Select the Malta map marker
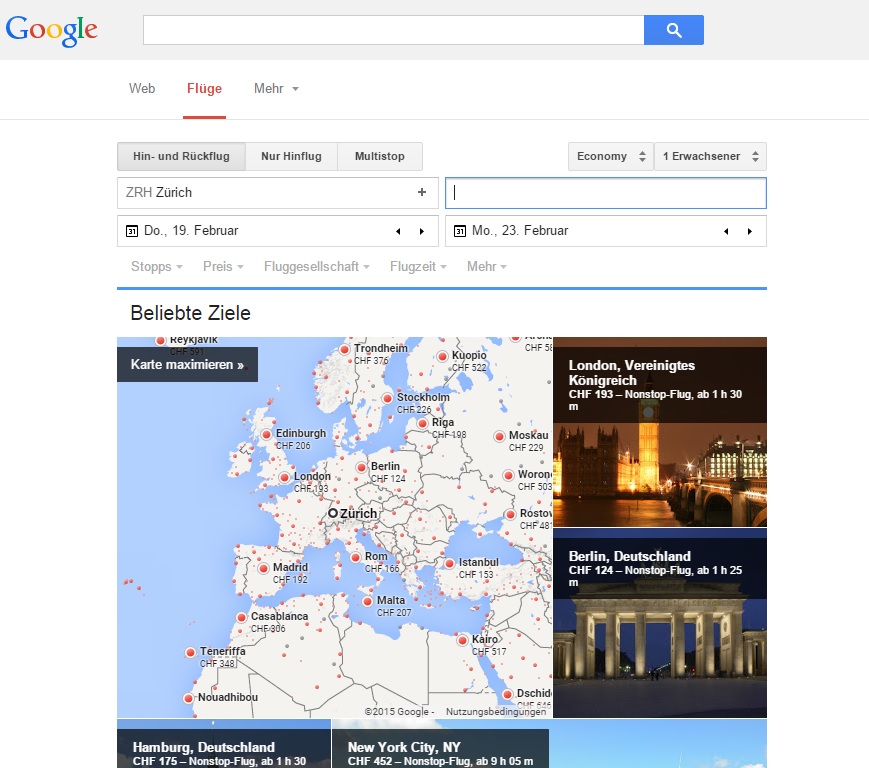 [x=367, y=601]
